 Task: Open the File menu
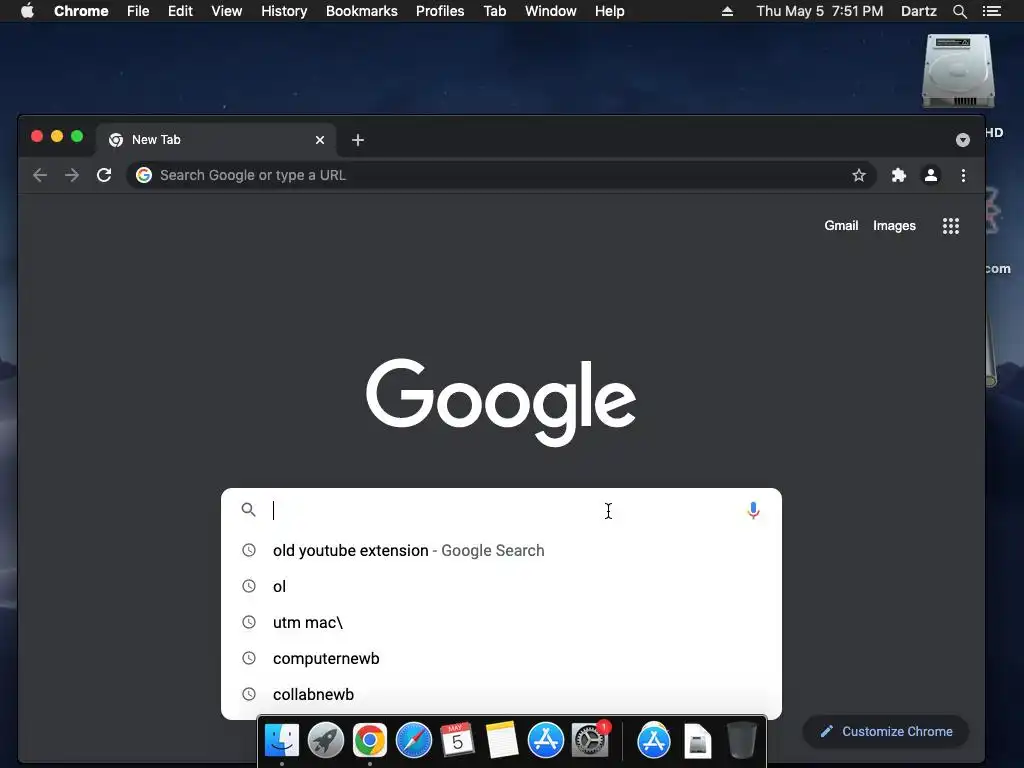138,11
